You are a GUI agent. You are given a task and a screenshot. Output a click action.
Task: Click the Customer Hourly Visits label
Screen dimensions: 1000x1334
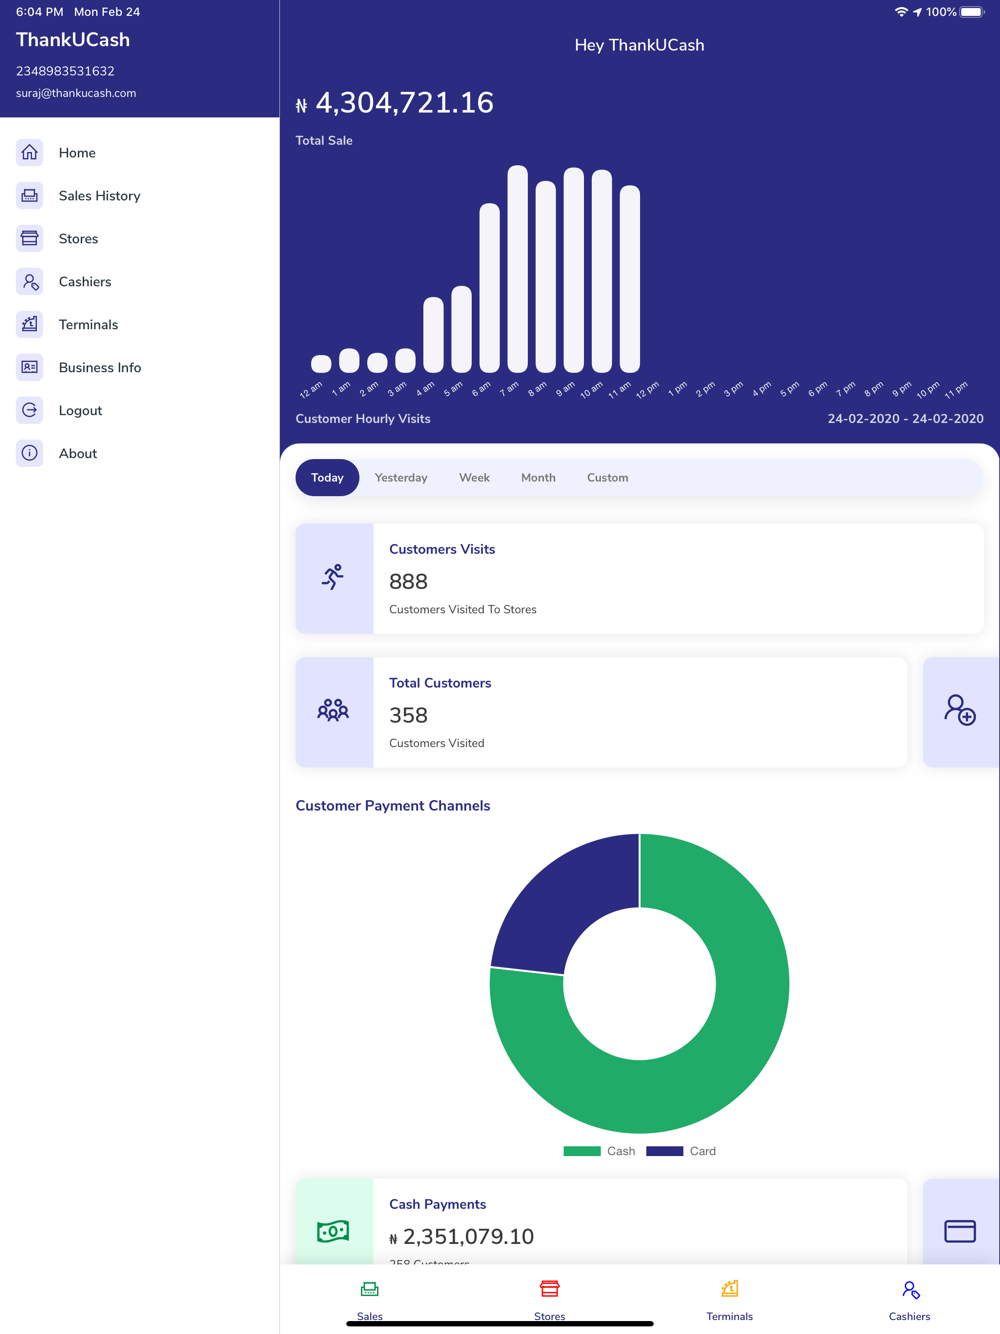click(x=363, y=419)
